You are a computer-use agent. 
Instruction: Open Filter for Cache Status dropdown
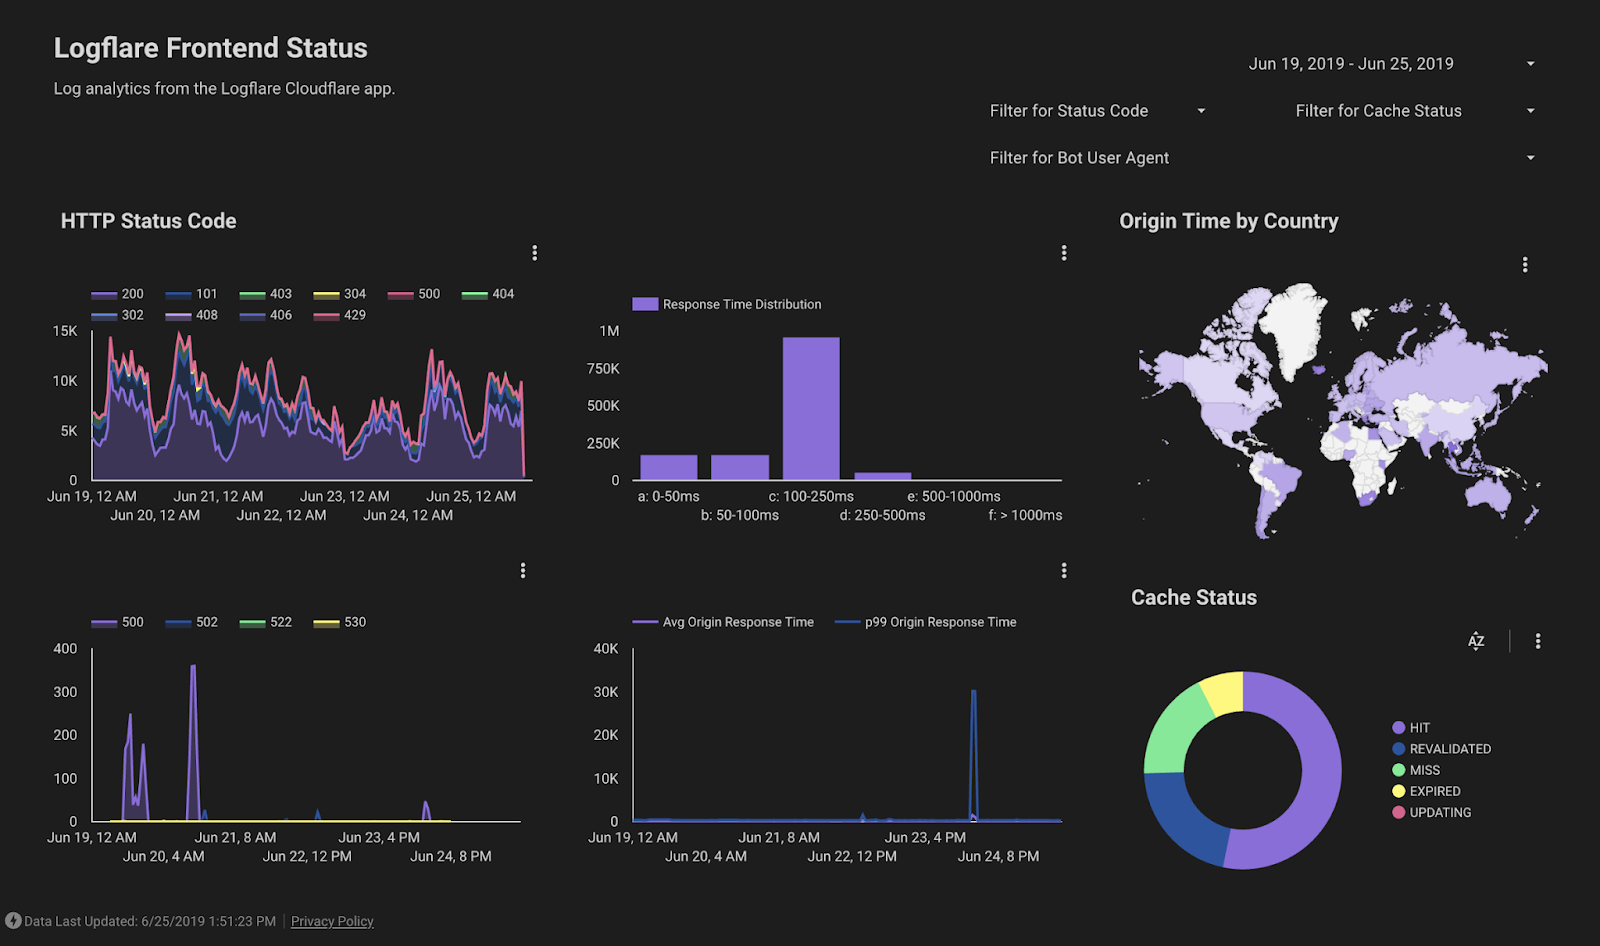(1415, 111)
